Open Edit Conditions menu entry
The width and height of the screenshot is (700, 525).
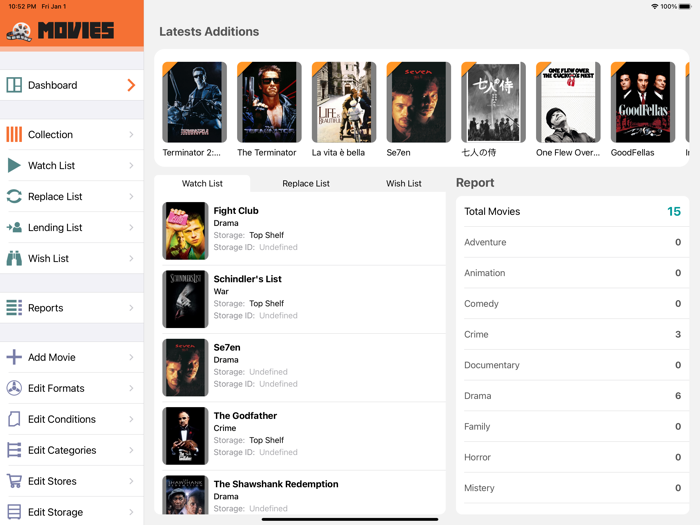(72, 419)
